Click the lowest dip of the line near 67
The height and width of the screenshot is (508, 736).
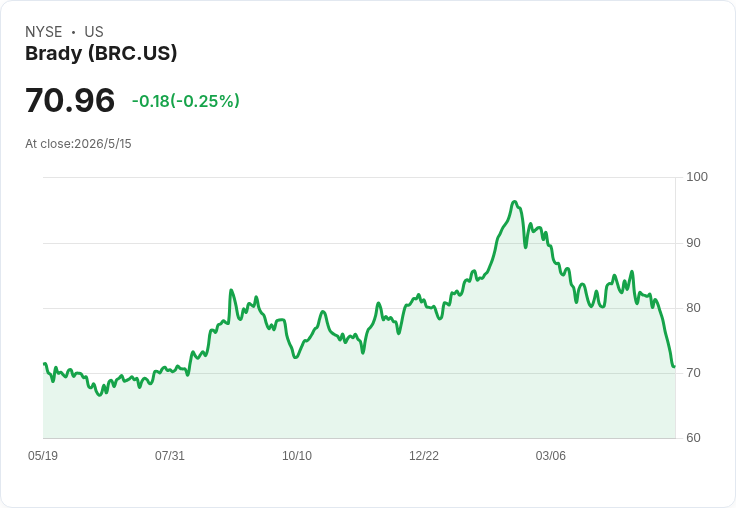(x=100, y=395)
